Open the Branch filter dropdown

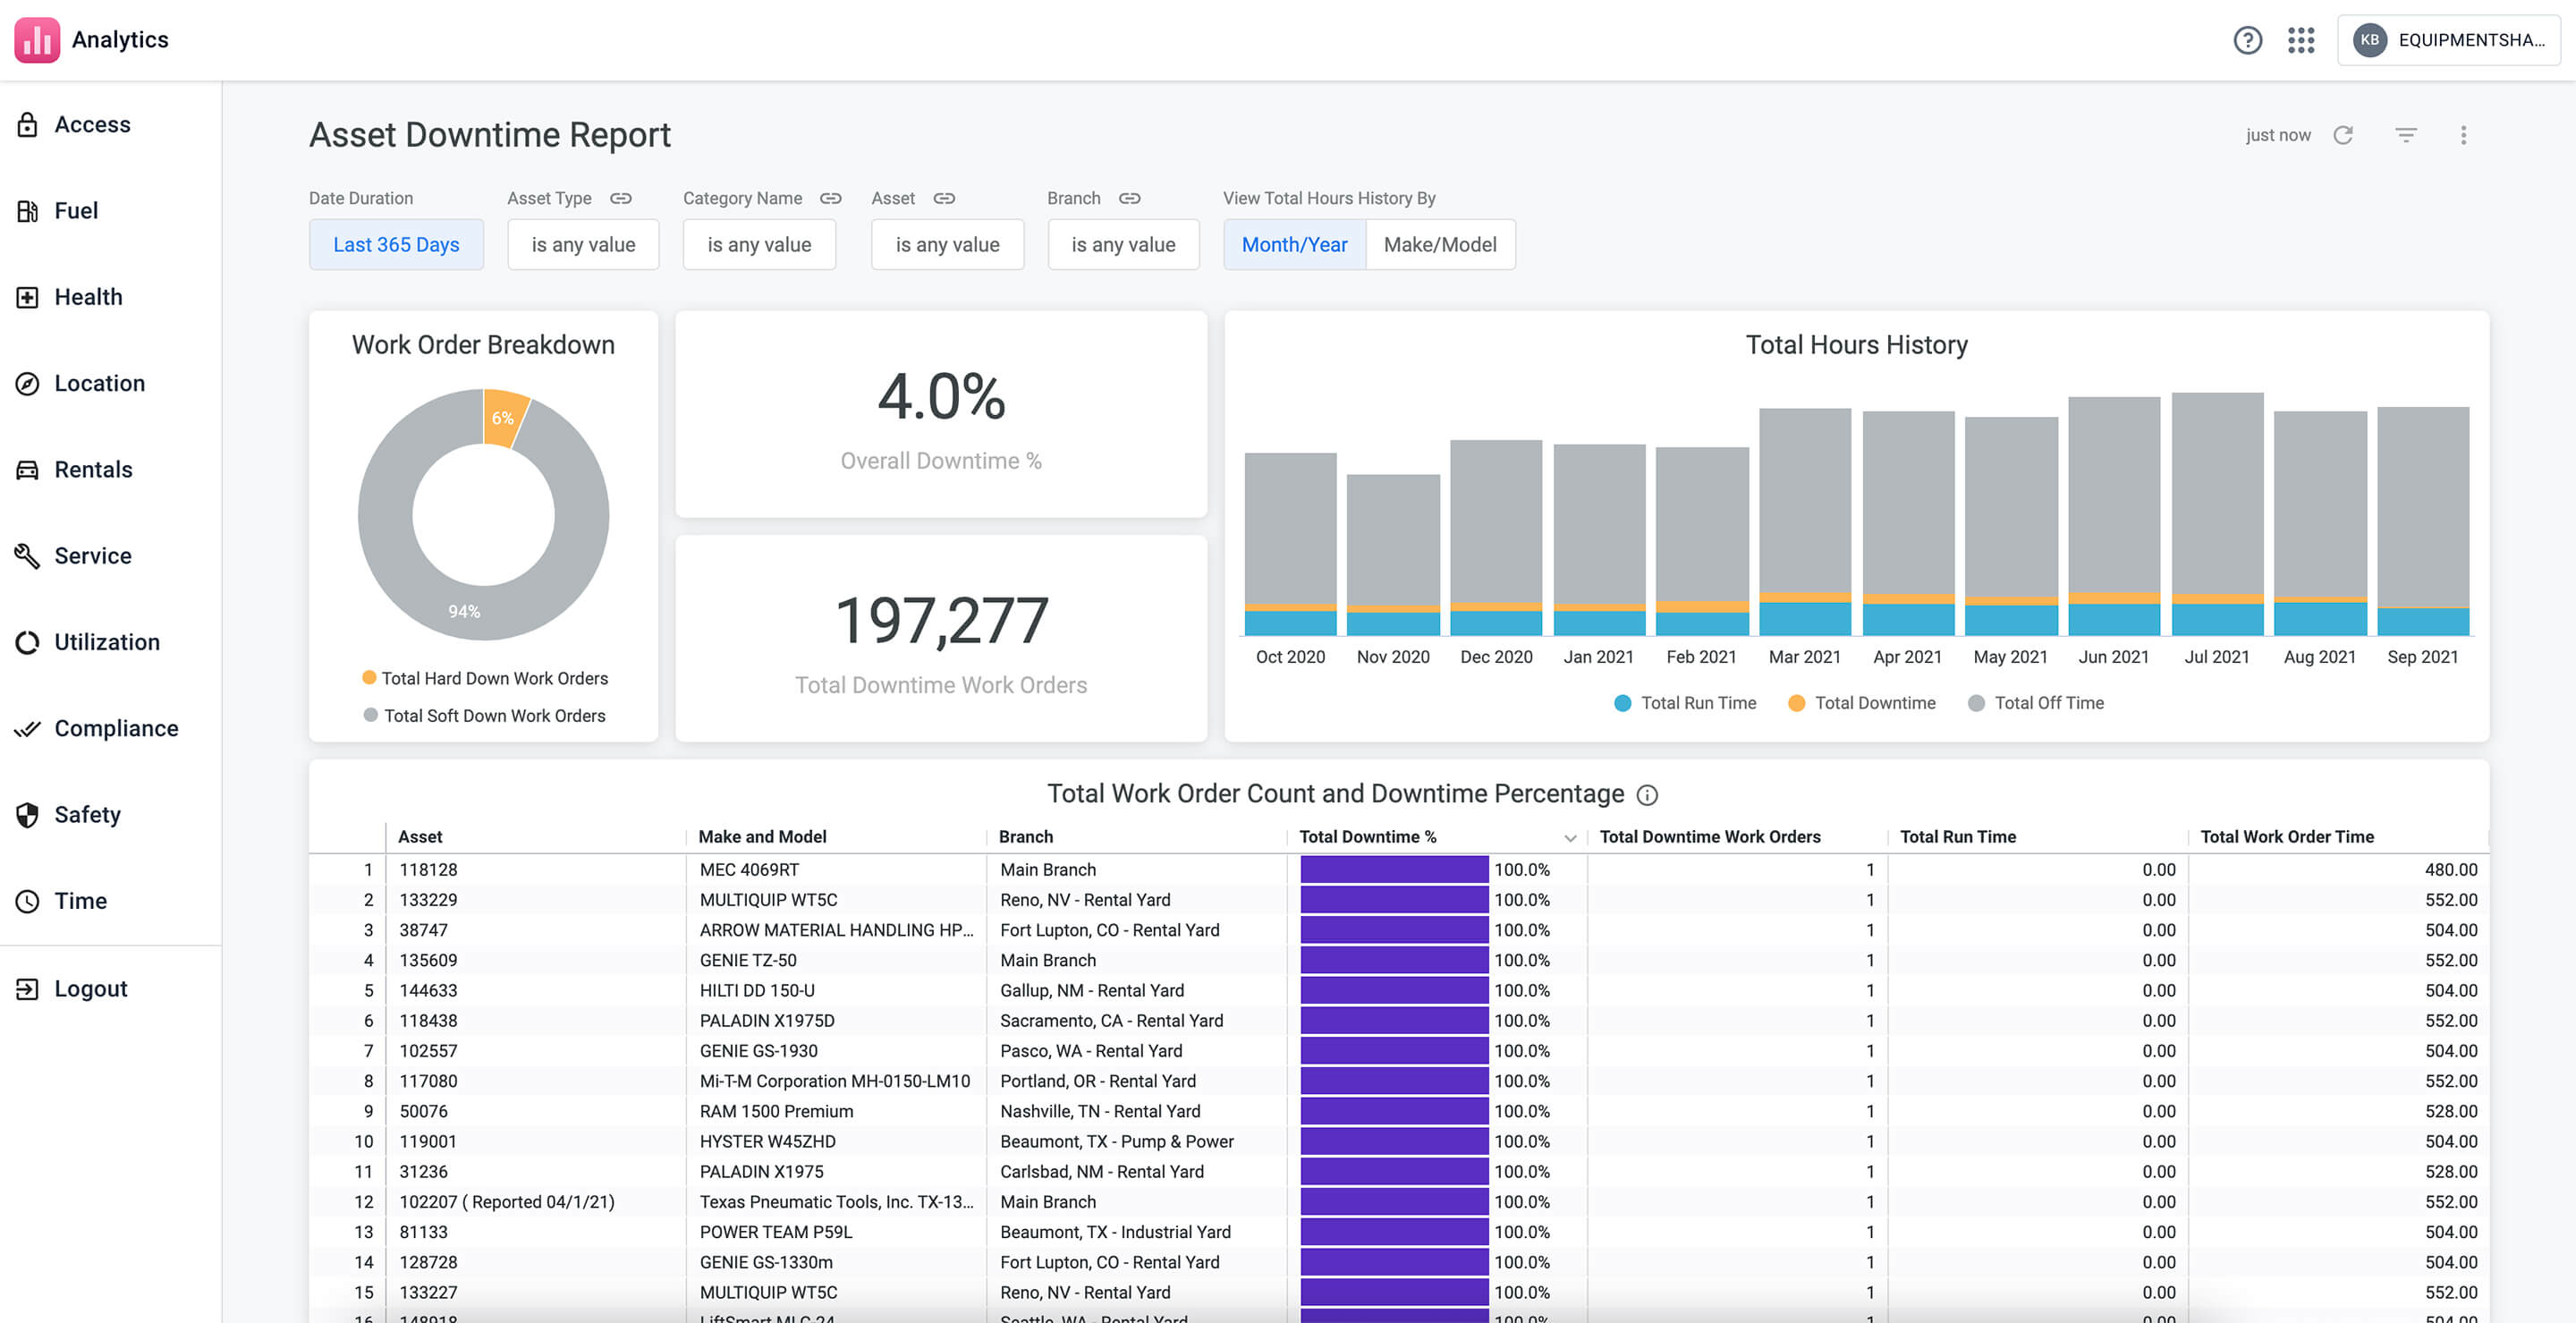1123,244
